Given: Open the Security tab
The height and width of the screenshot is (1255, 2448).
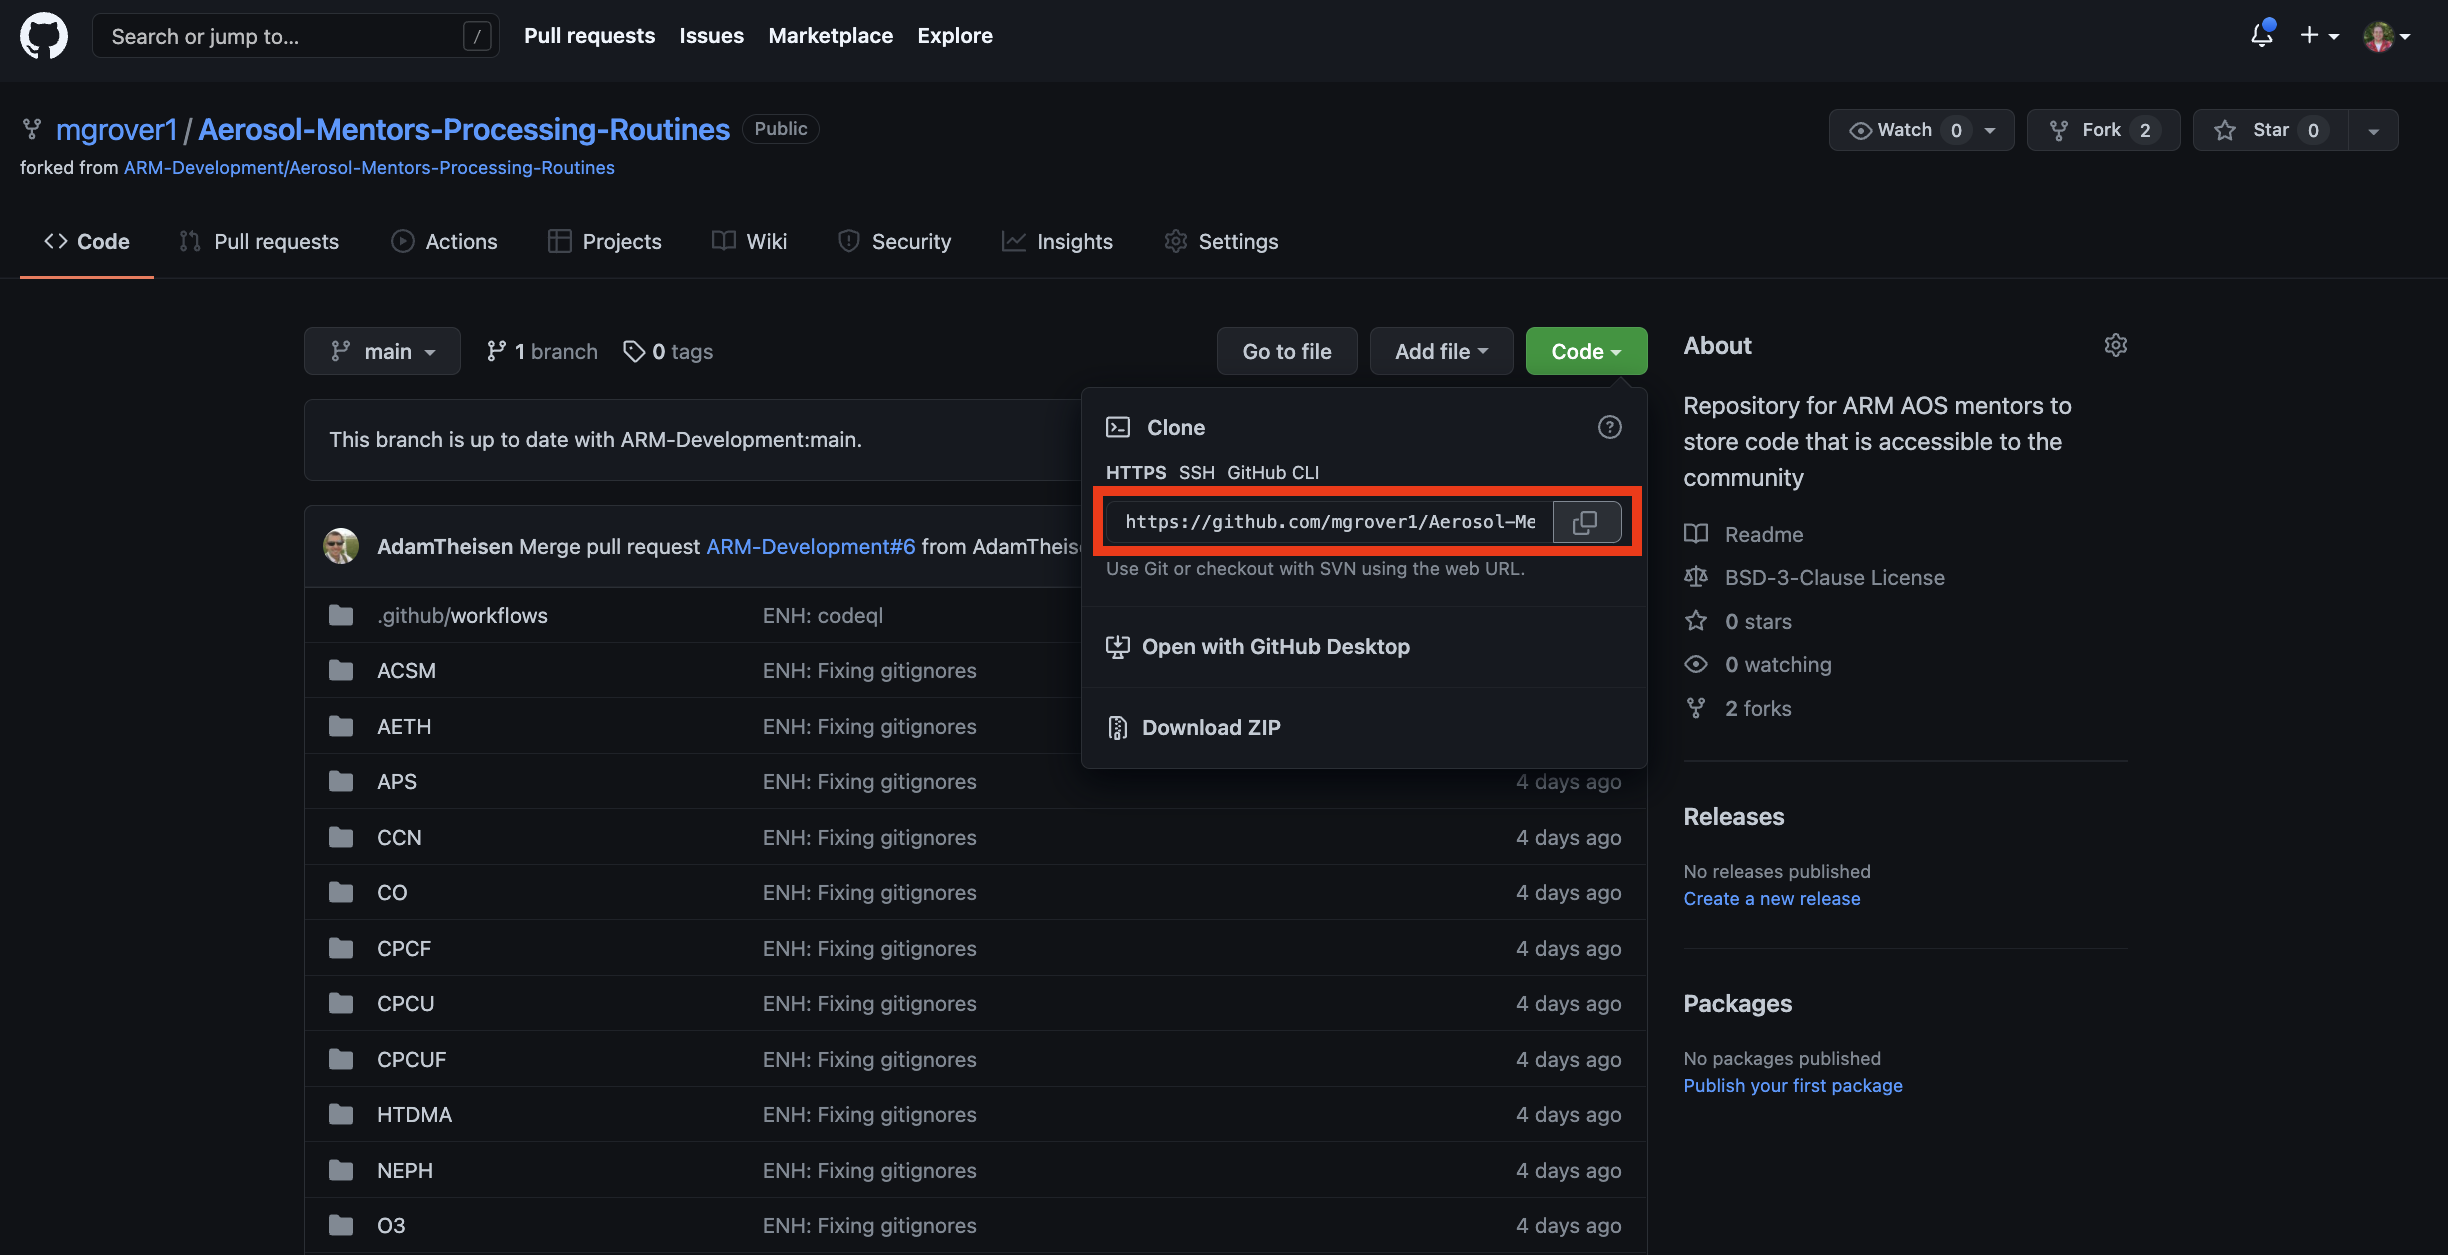Looking at the screenshot, I should tap(894, 241).
